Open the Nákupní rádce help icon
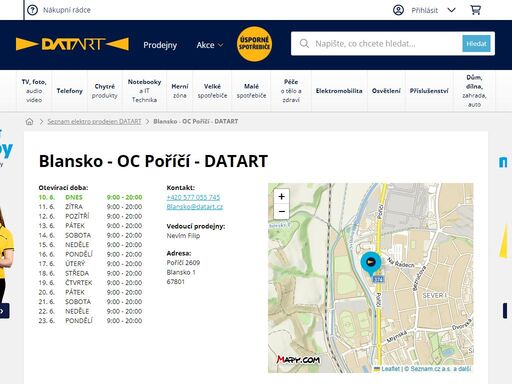Image resolution: width=512 pixels, height=384 pixels. [x=32, y=10]
